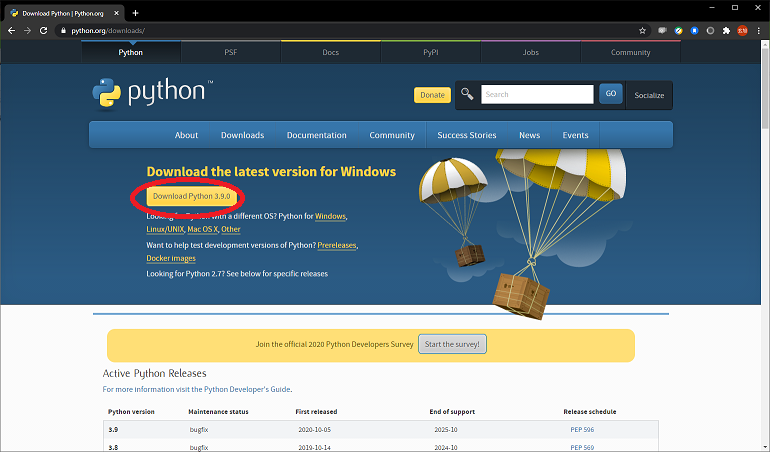This screenshot has height=452, width=770.
Task: Click the 2020-10-05 release date
Action: (315, 429)
